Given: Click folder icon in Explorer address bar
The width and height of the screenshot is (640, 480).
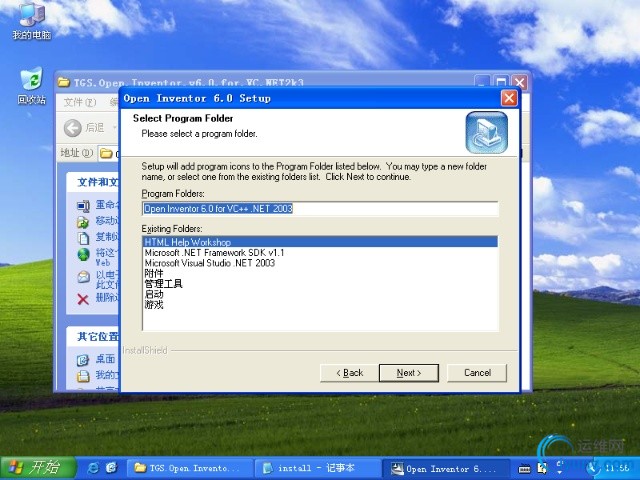Looking at the screenshot, I should pyautogui.click(x=106, y=153).
